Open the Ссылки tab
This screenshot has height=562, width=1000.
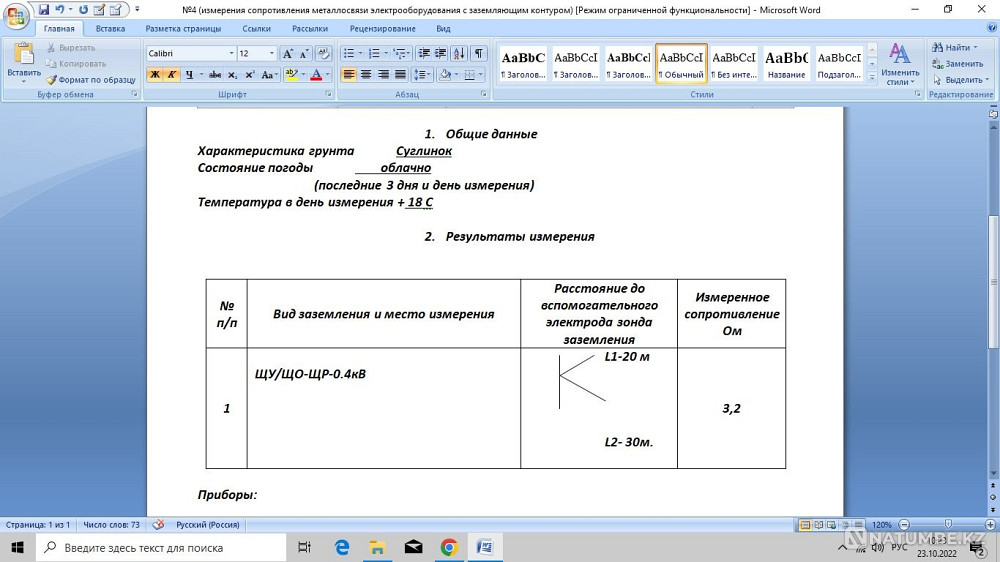point(256,29)
